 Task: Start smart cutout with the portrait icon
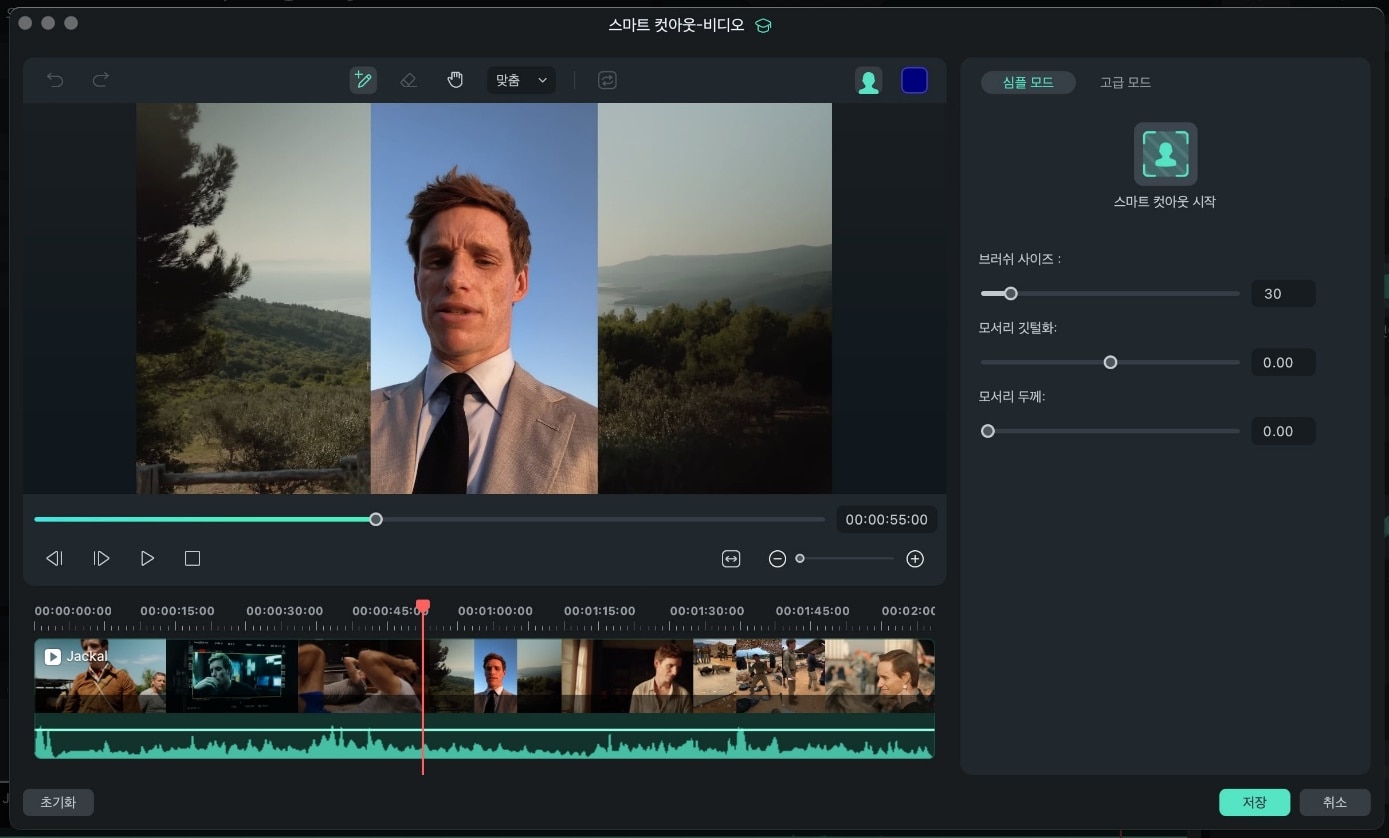click(1165, 154)
